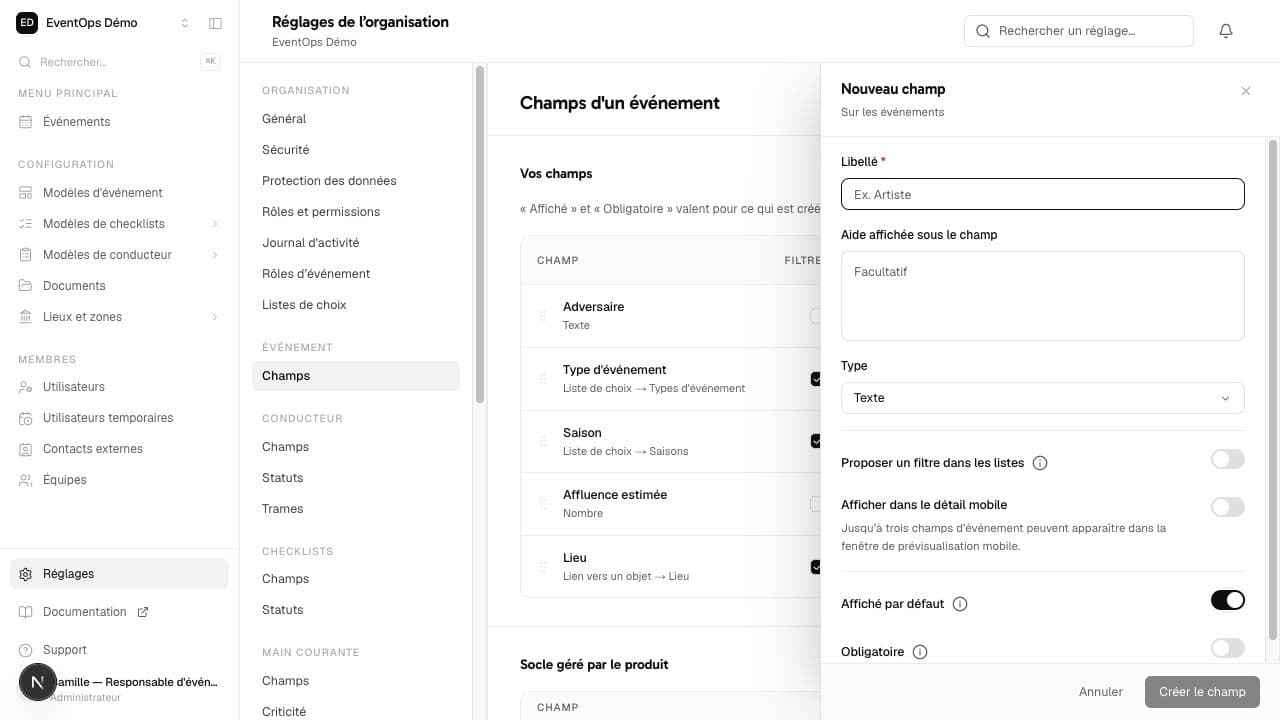Click the Créer le champ button

[x=1202, y=692]
